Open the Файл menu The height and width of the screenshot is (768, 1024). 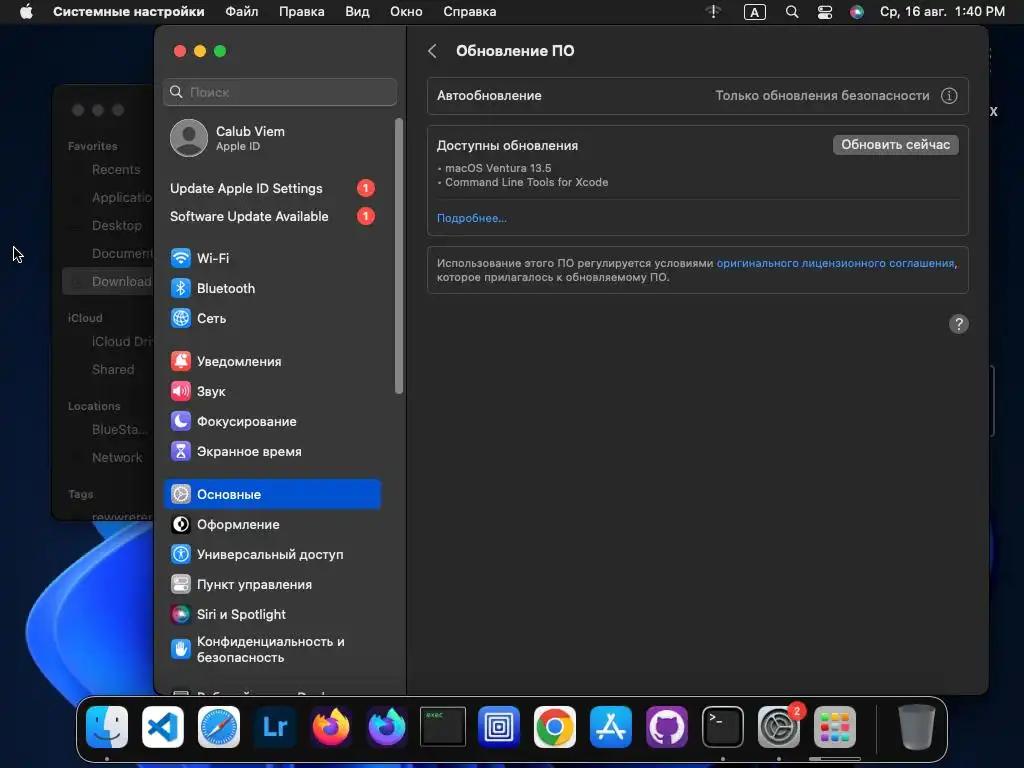click(242, 12)
